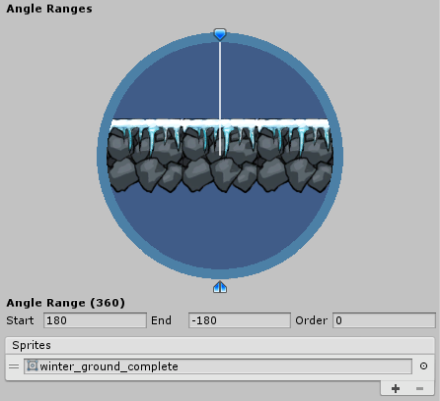Viewport: 440px width, 401px height.
Task: Click the Order field showing 0
Action: 384,320
